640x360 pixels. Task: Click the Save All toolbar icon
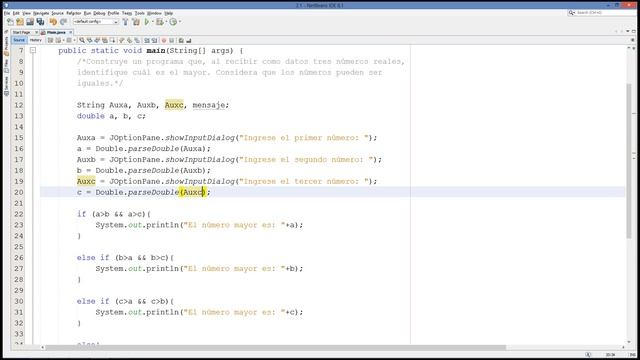[40, 22]
